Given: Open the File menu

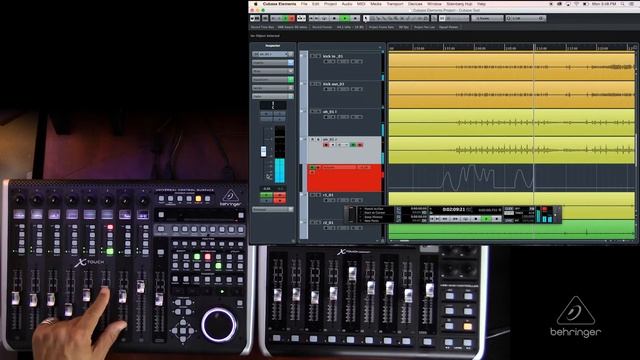Looking at the screenshot, I should (304, 4).
